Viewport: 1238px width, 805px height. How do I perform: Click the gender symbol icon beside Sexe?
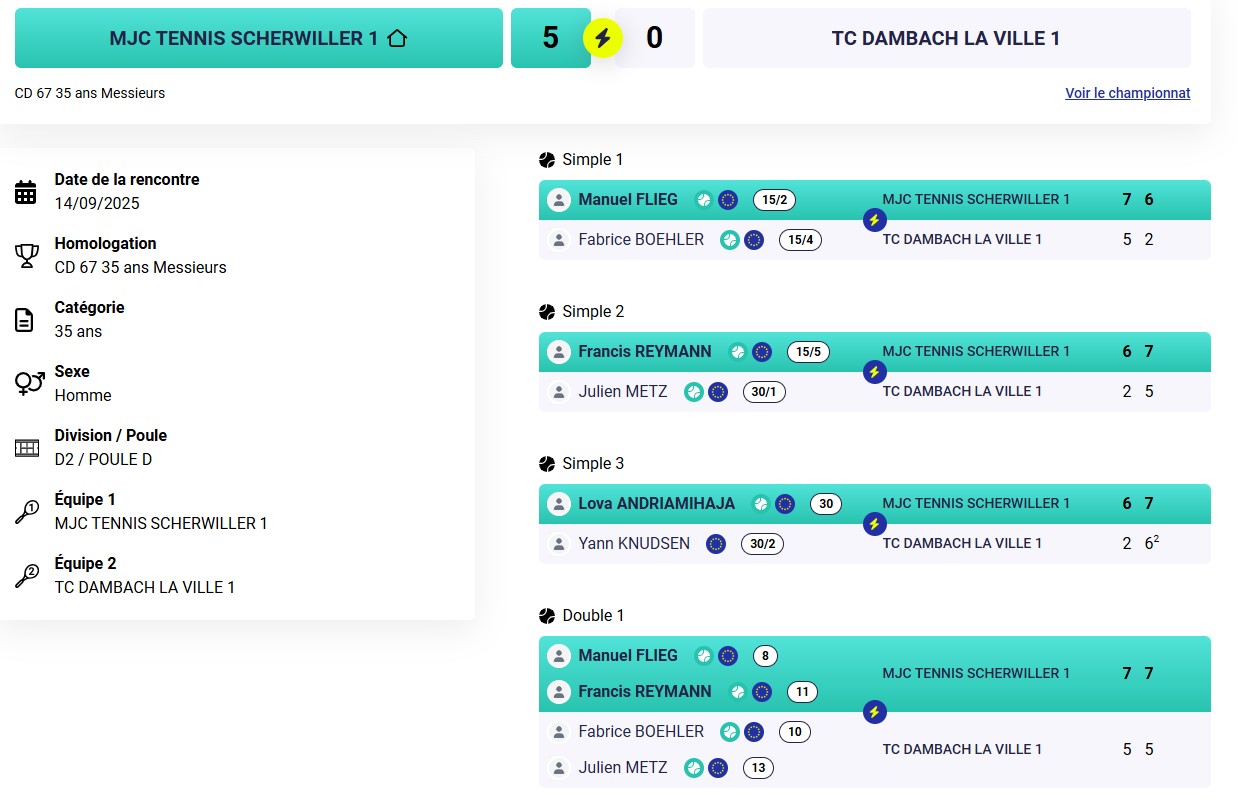coord(29,383)
